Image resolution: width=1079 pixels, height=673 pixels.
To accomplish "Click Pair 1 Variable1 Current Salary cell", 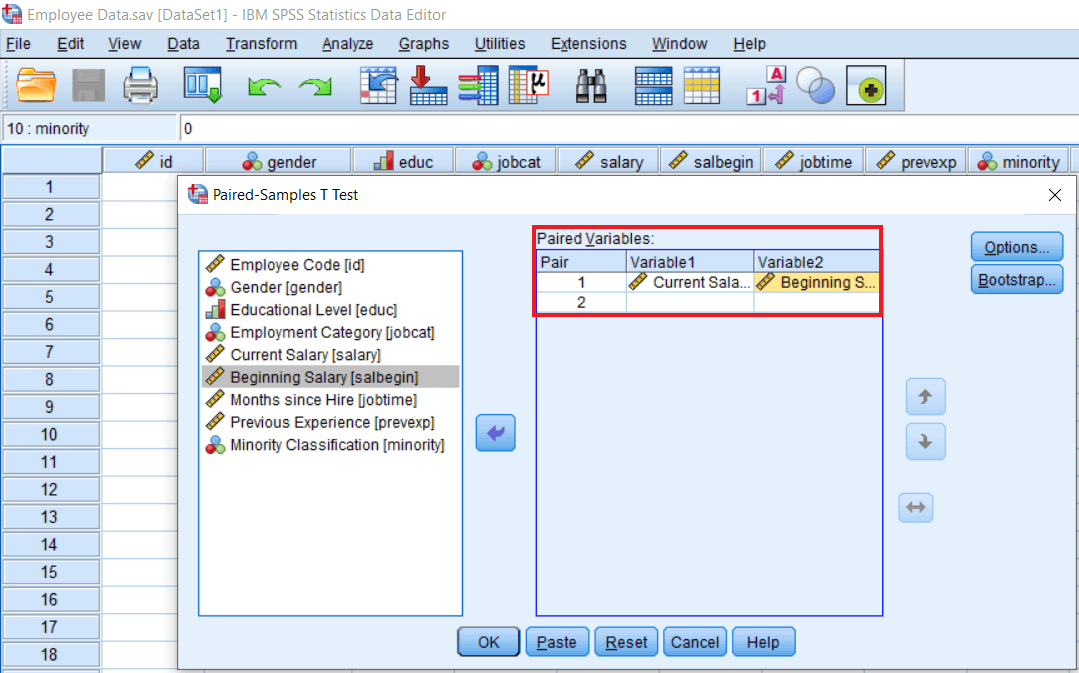I will coord(690,282).
